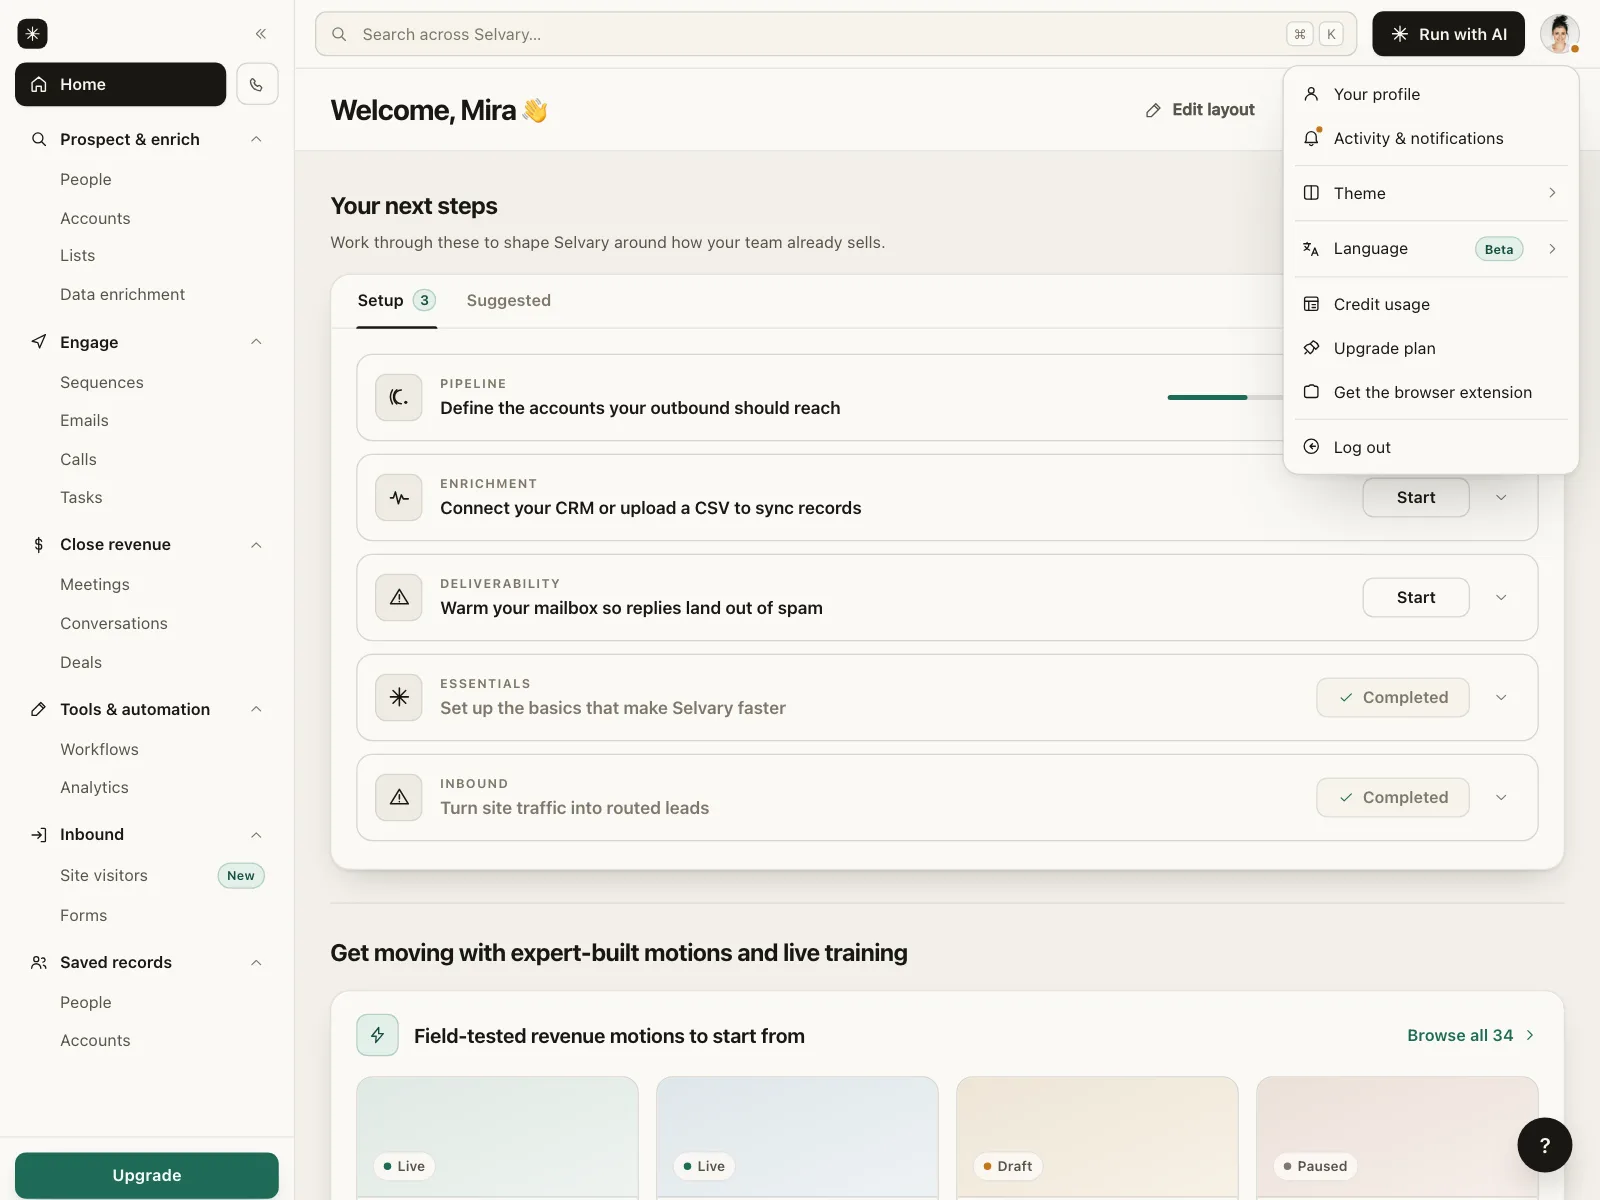Open People under Saved records

click(85, 1002)
